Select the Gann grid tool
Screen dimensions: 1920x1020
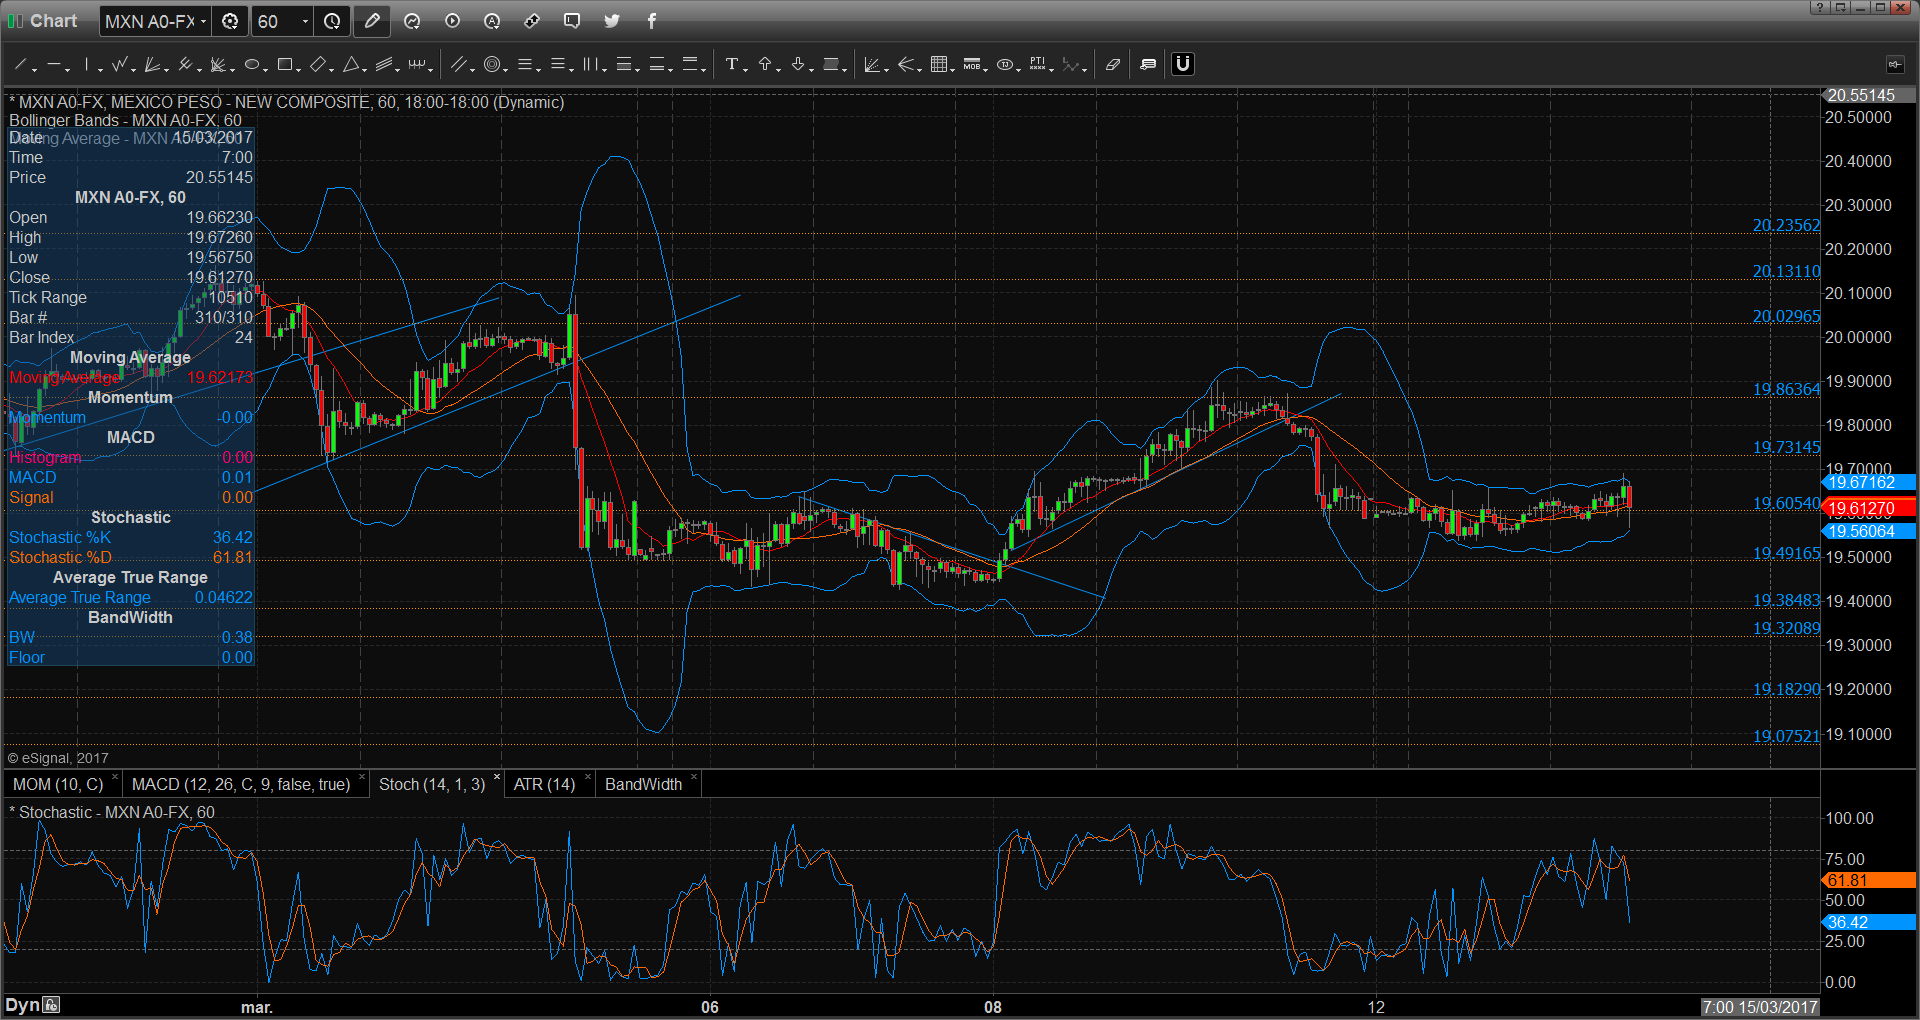pyautogui.click(x=938, y=65)
